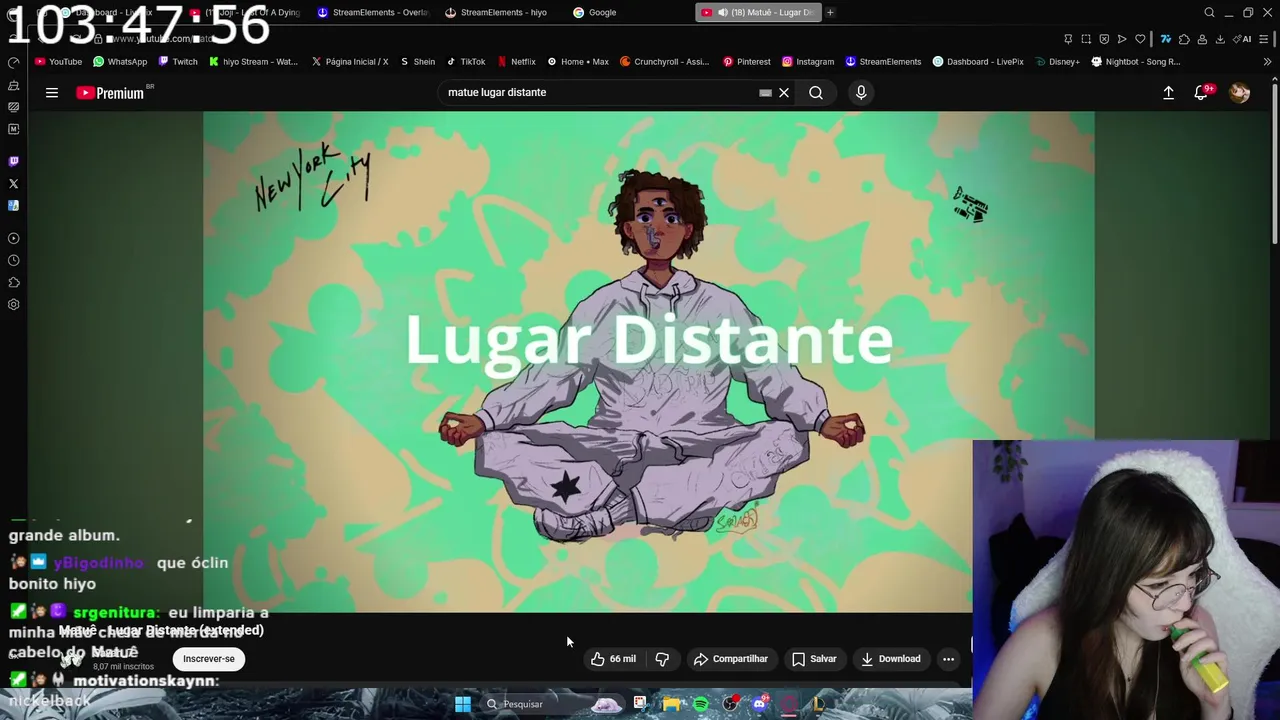Open Twitch bookmark in bookmarks bar

click(178, 62)
